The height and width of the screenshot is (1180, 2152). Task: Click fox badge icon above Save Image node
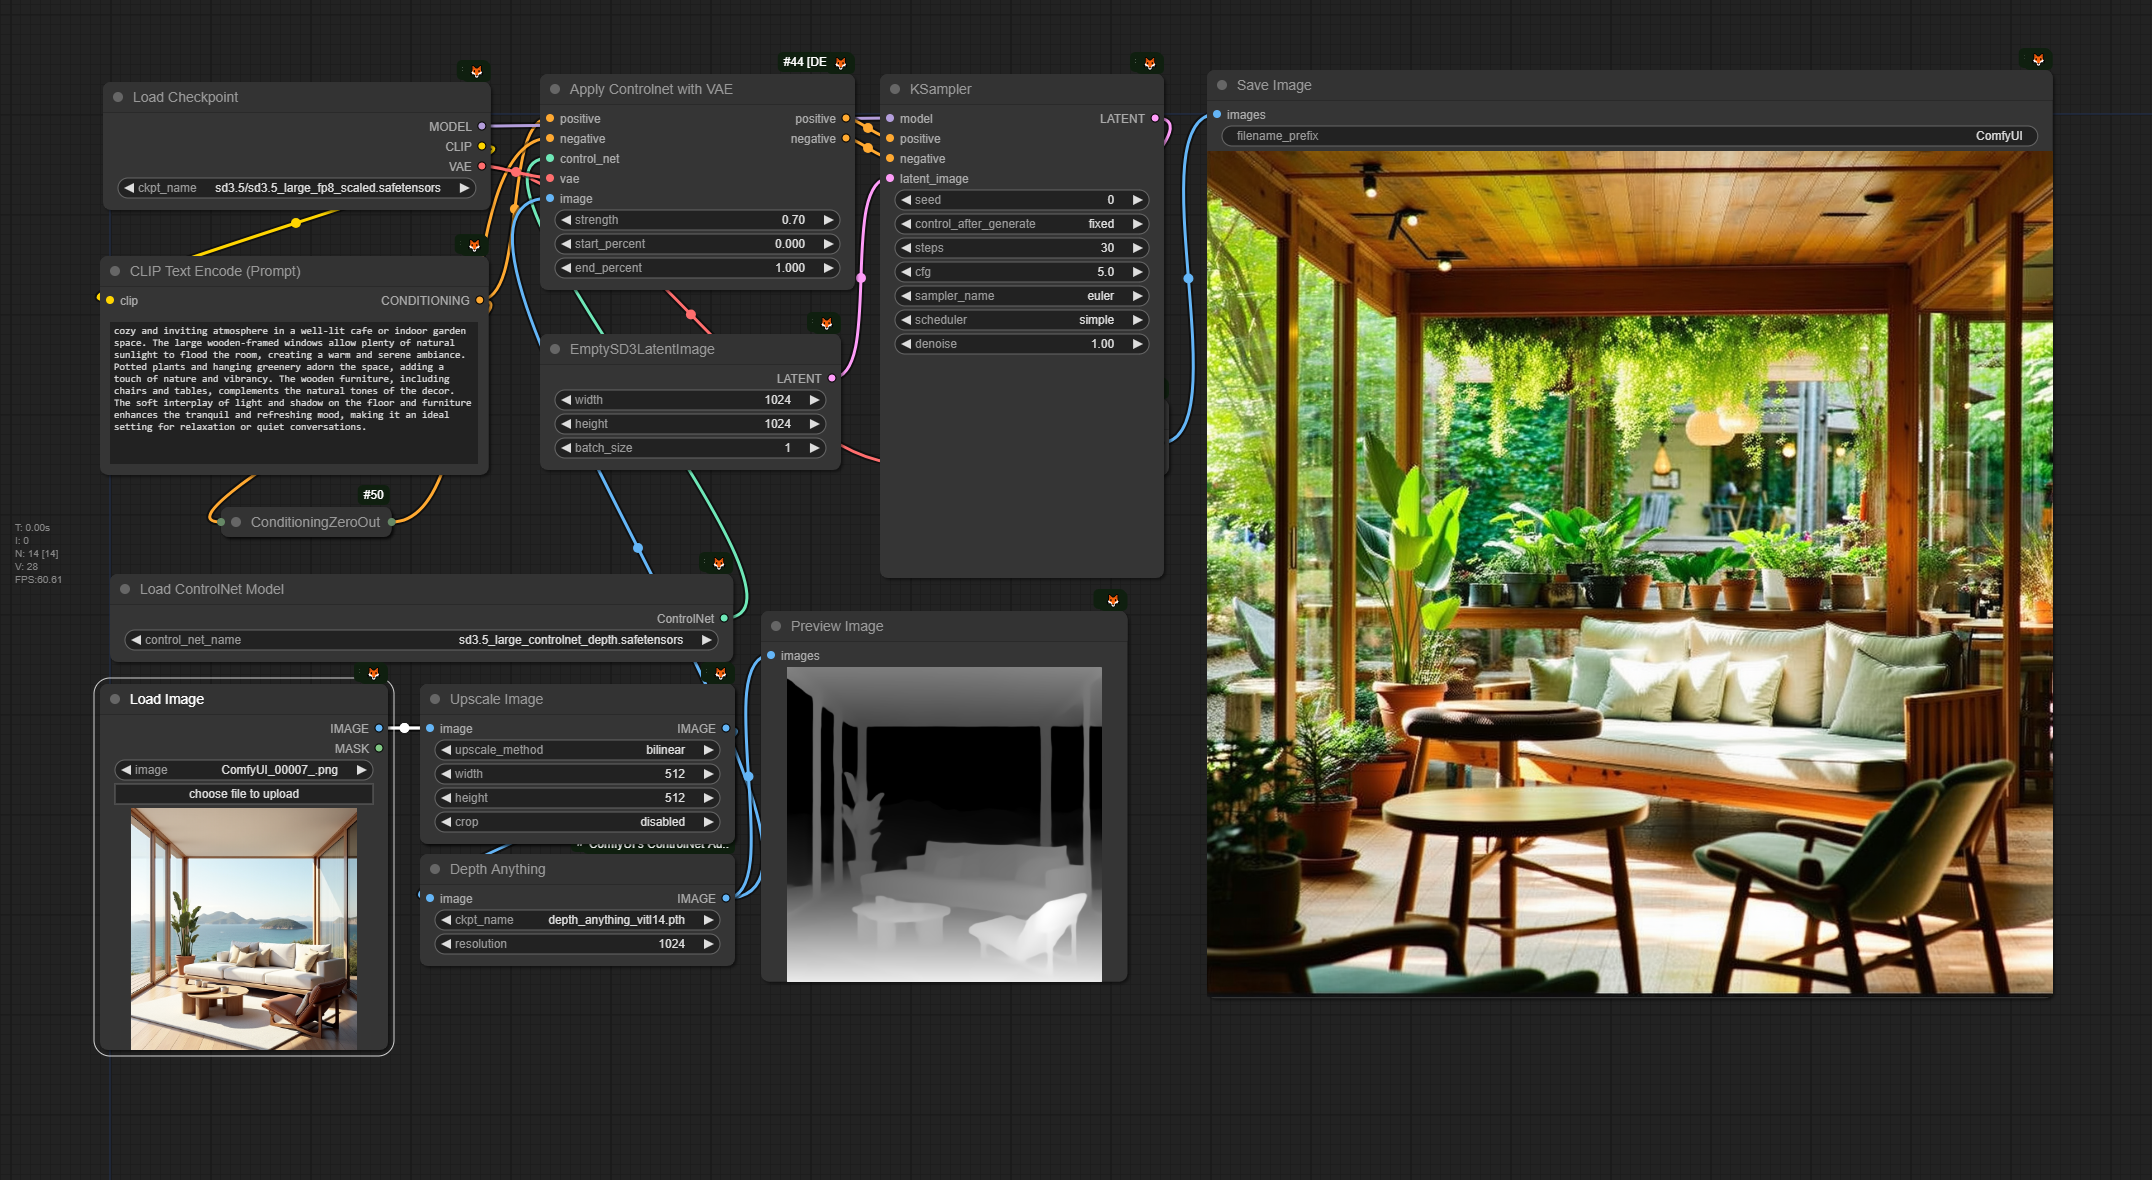pyautogui.click(x=2038, y=60)
